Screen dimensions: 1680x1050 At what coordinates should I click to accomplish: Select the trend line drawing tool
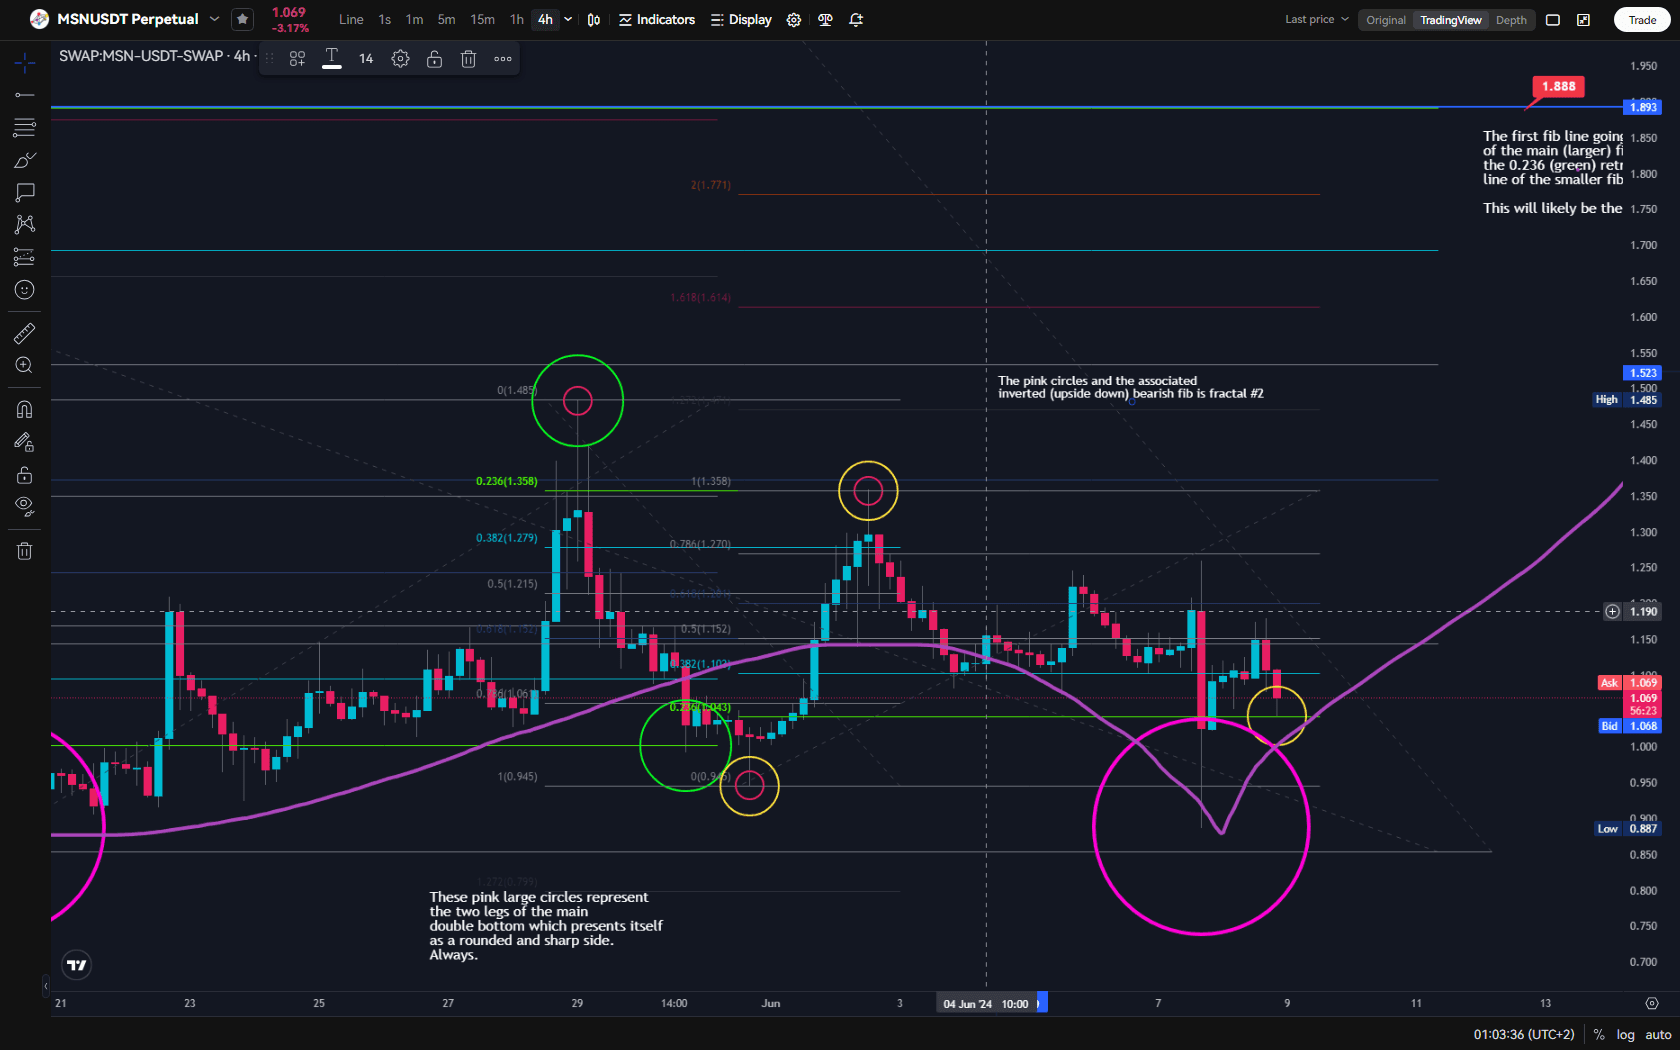tap(25, 95)
